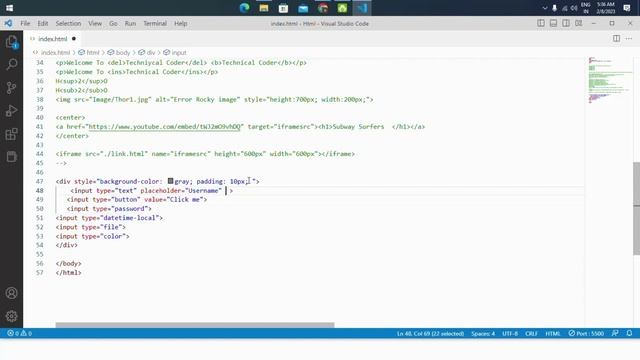
Task: Open File Explorer from taskbar
Action: (x=264, y=8)
